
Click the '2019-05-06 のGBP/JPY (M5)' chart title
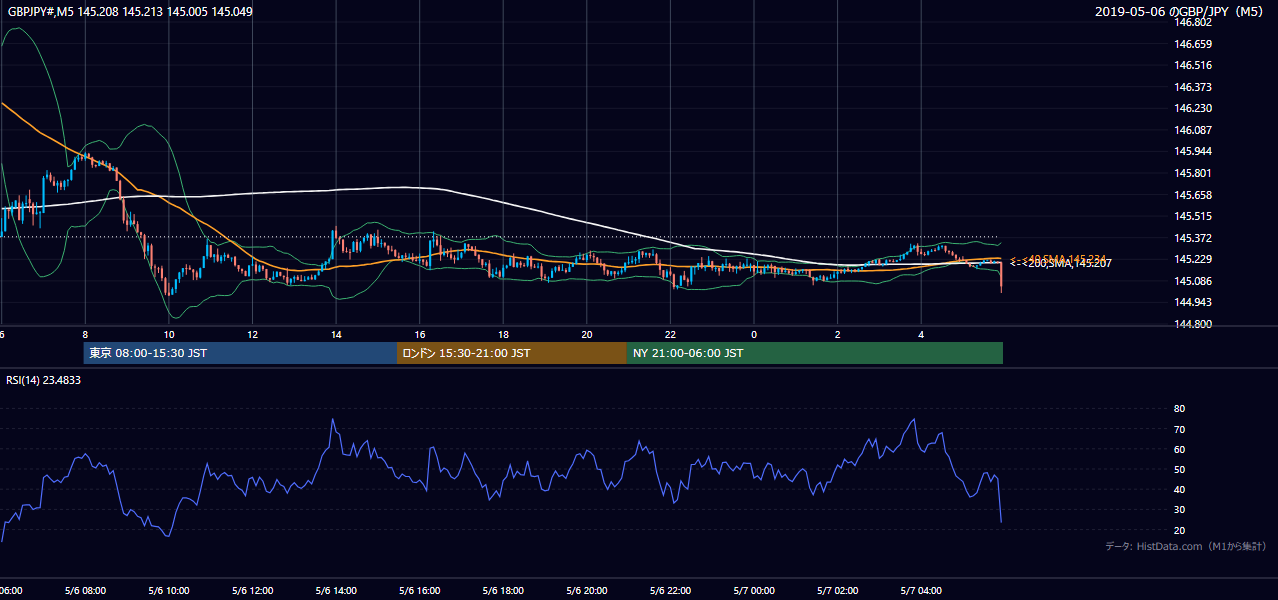tap(1180, 12)
